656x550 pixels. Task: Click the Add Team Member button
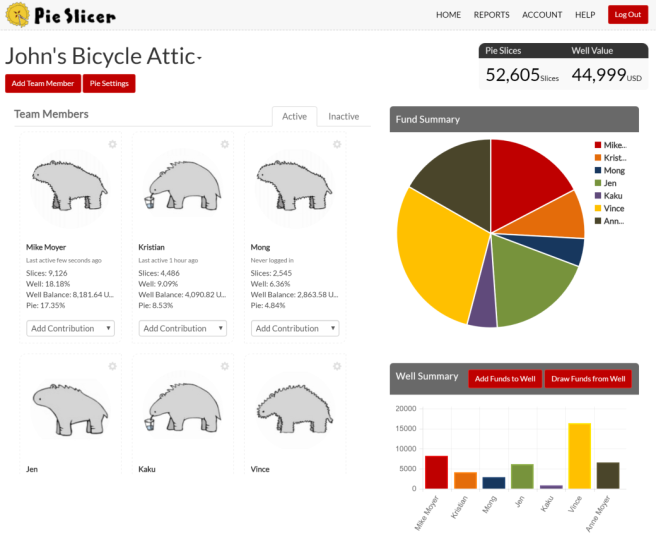[42, 83]
